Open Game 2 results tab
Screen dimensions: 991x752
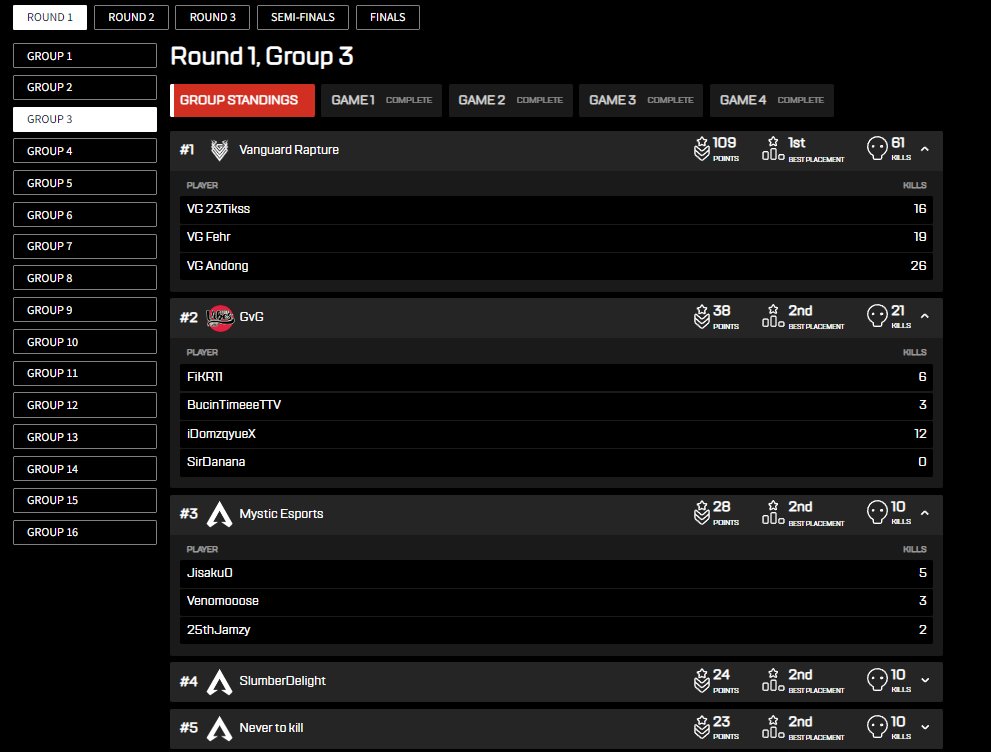pyautogui.click(x=511, y=100)
